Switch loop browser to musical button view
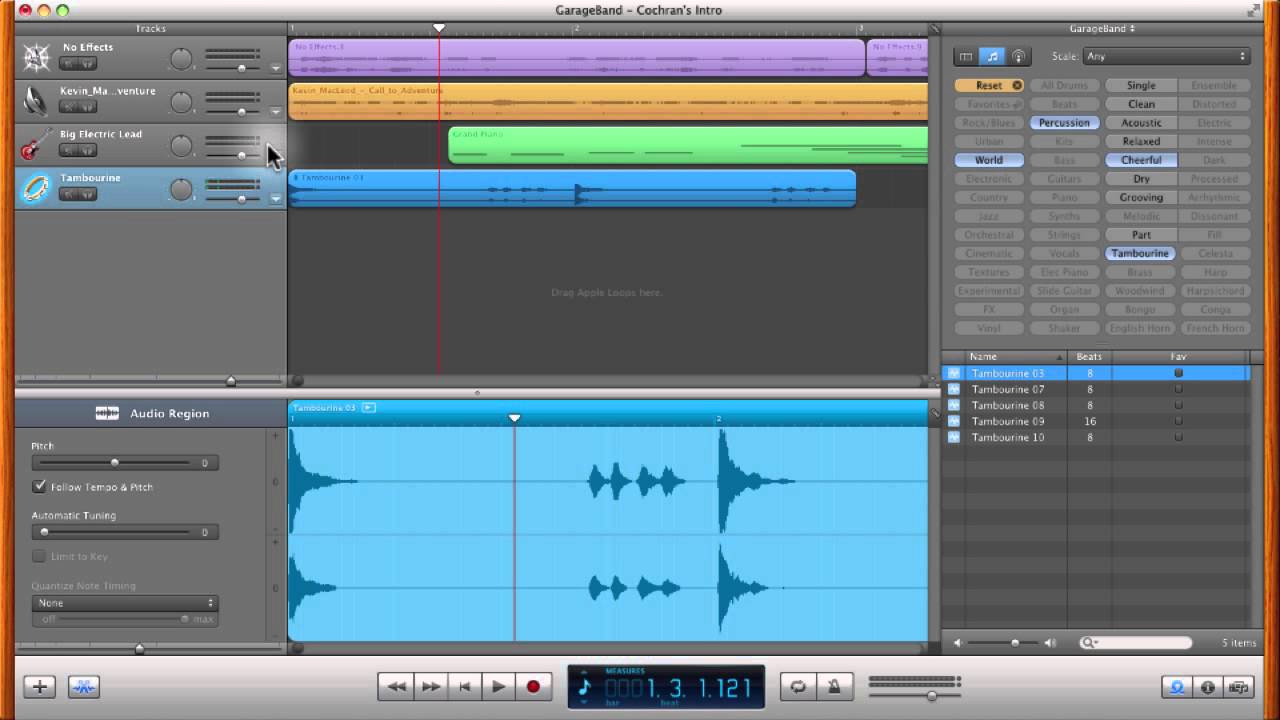This screenshot has width=1280, height=720. tap(991, 57)
